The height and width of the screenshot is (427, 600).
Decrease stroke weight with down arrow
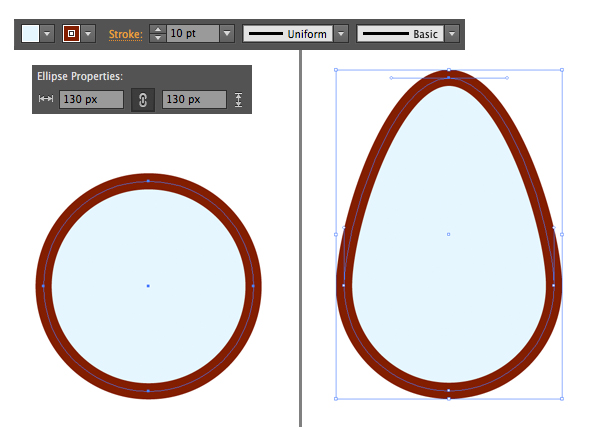pos(158,38)
